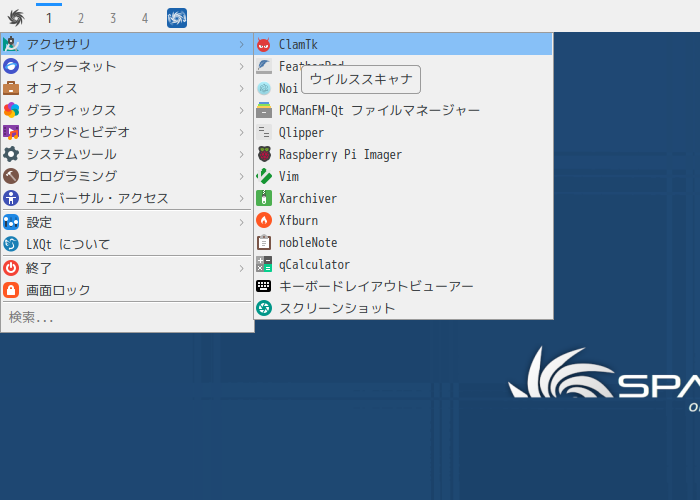The image size is (700, 500).
Task: Open the スクリーンショット entry
Action: [x=403, y=308]
